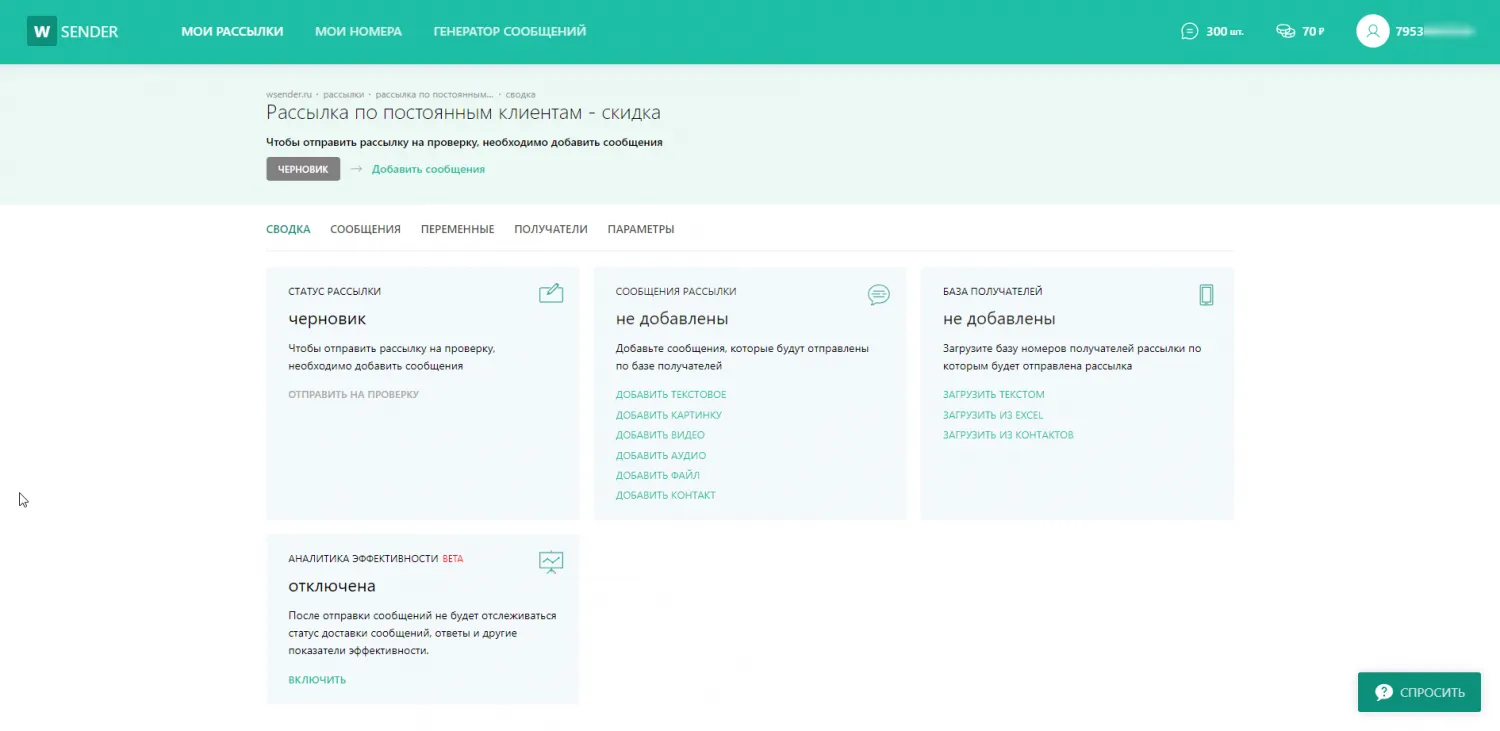Switch to the ПОЛУЧАТЕЛИ tab
The height and width of the screenshot is (731, 1500).
[550, 229]
